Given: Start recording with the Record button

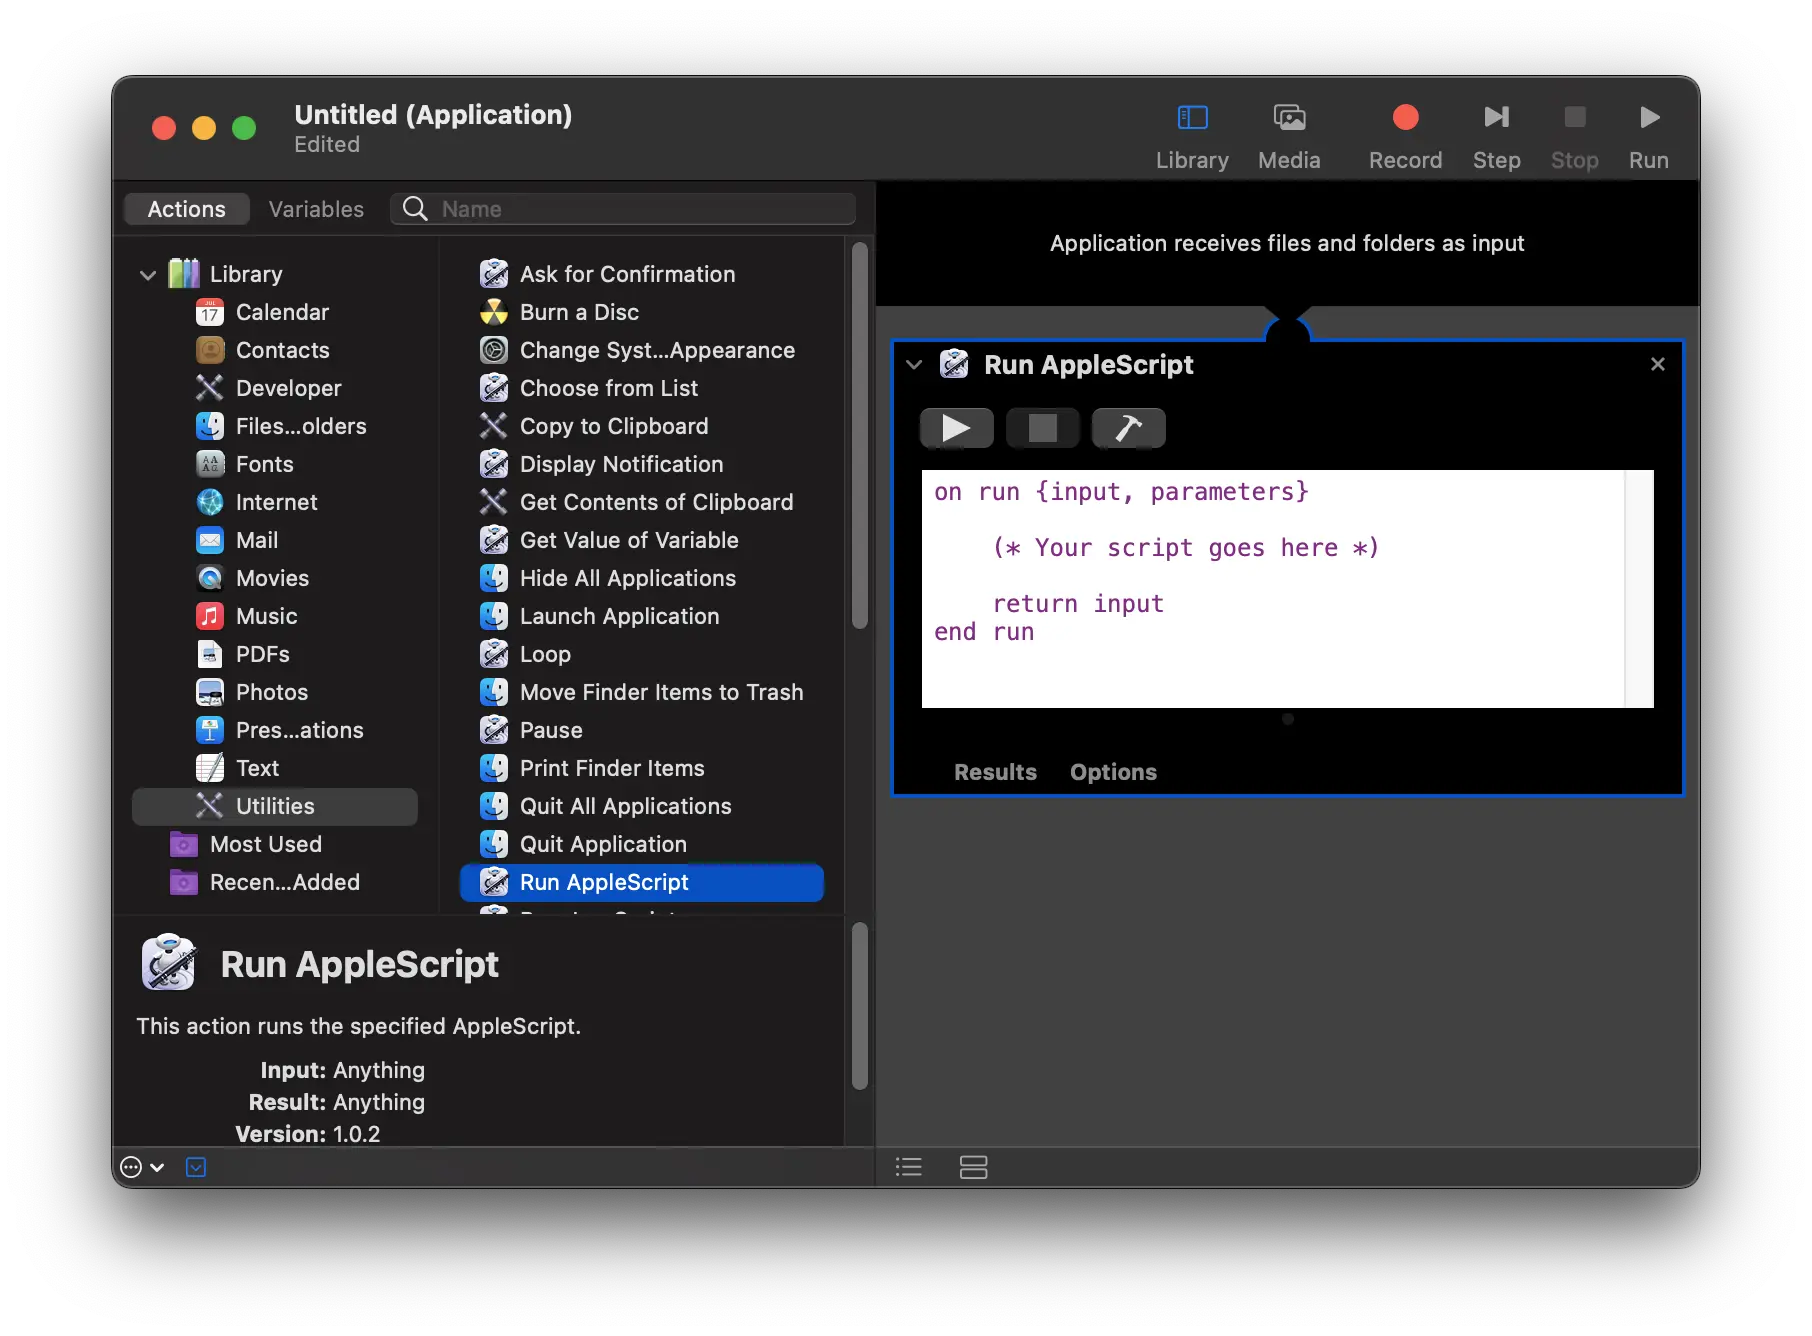Looking at the screenshot, I should (1405, 136).
